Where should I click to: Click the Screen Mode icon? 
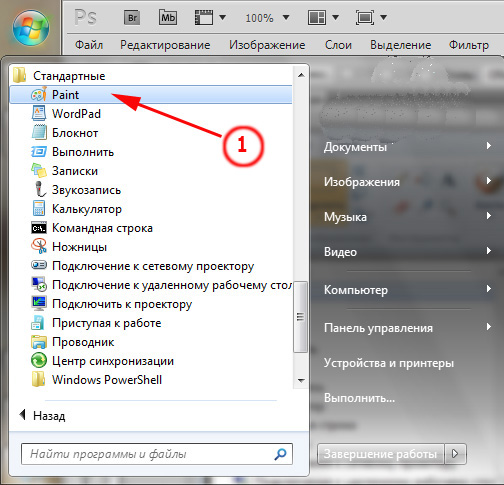tap(365, 17)
